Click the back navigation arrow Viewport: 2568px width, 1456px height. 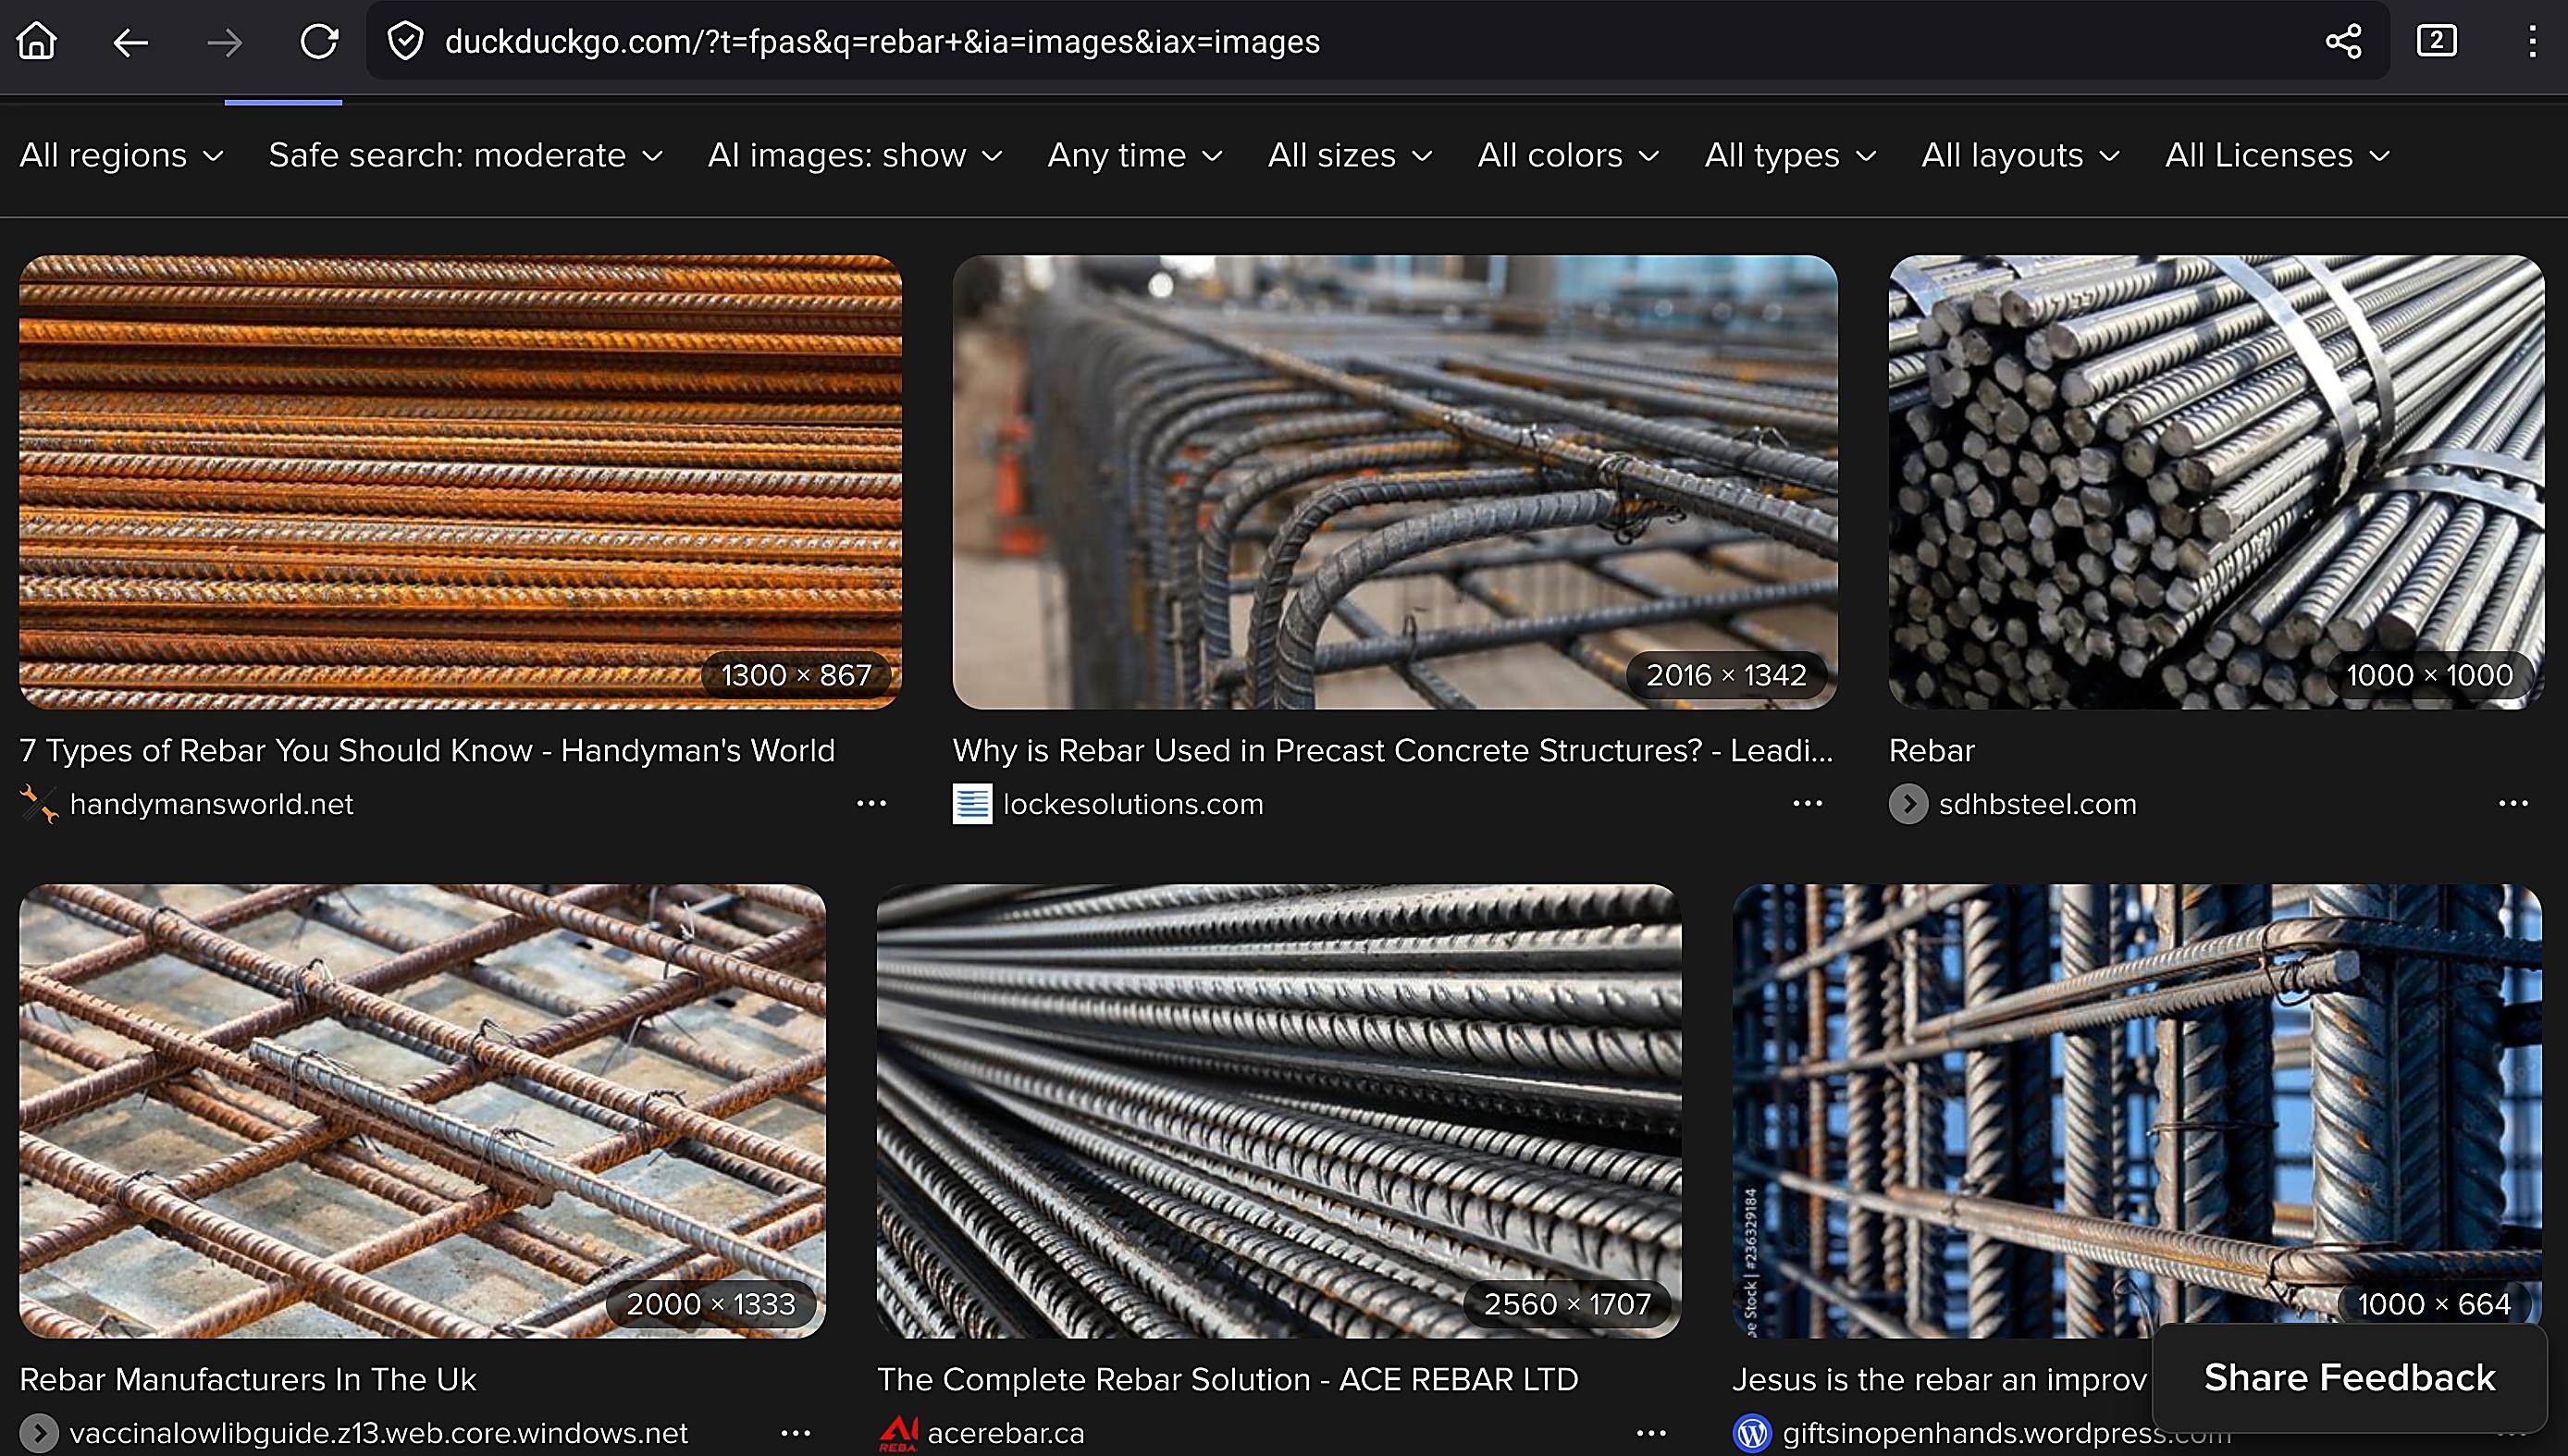[130, 42]
